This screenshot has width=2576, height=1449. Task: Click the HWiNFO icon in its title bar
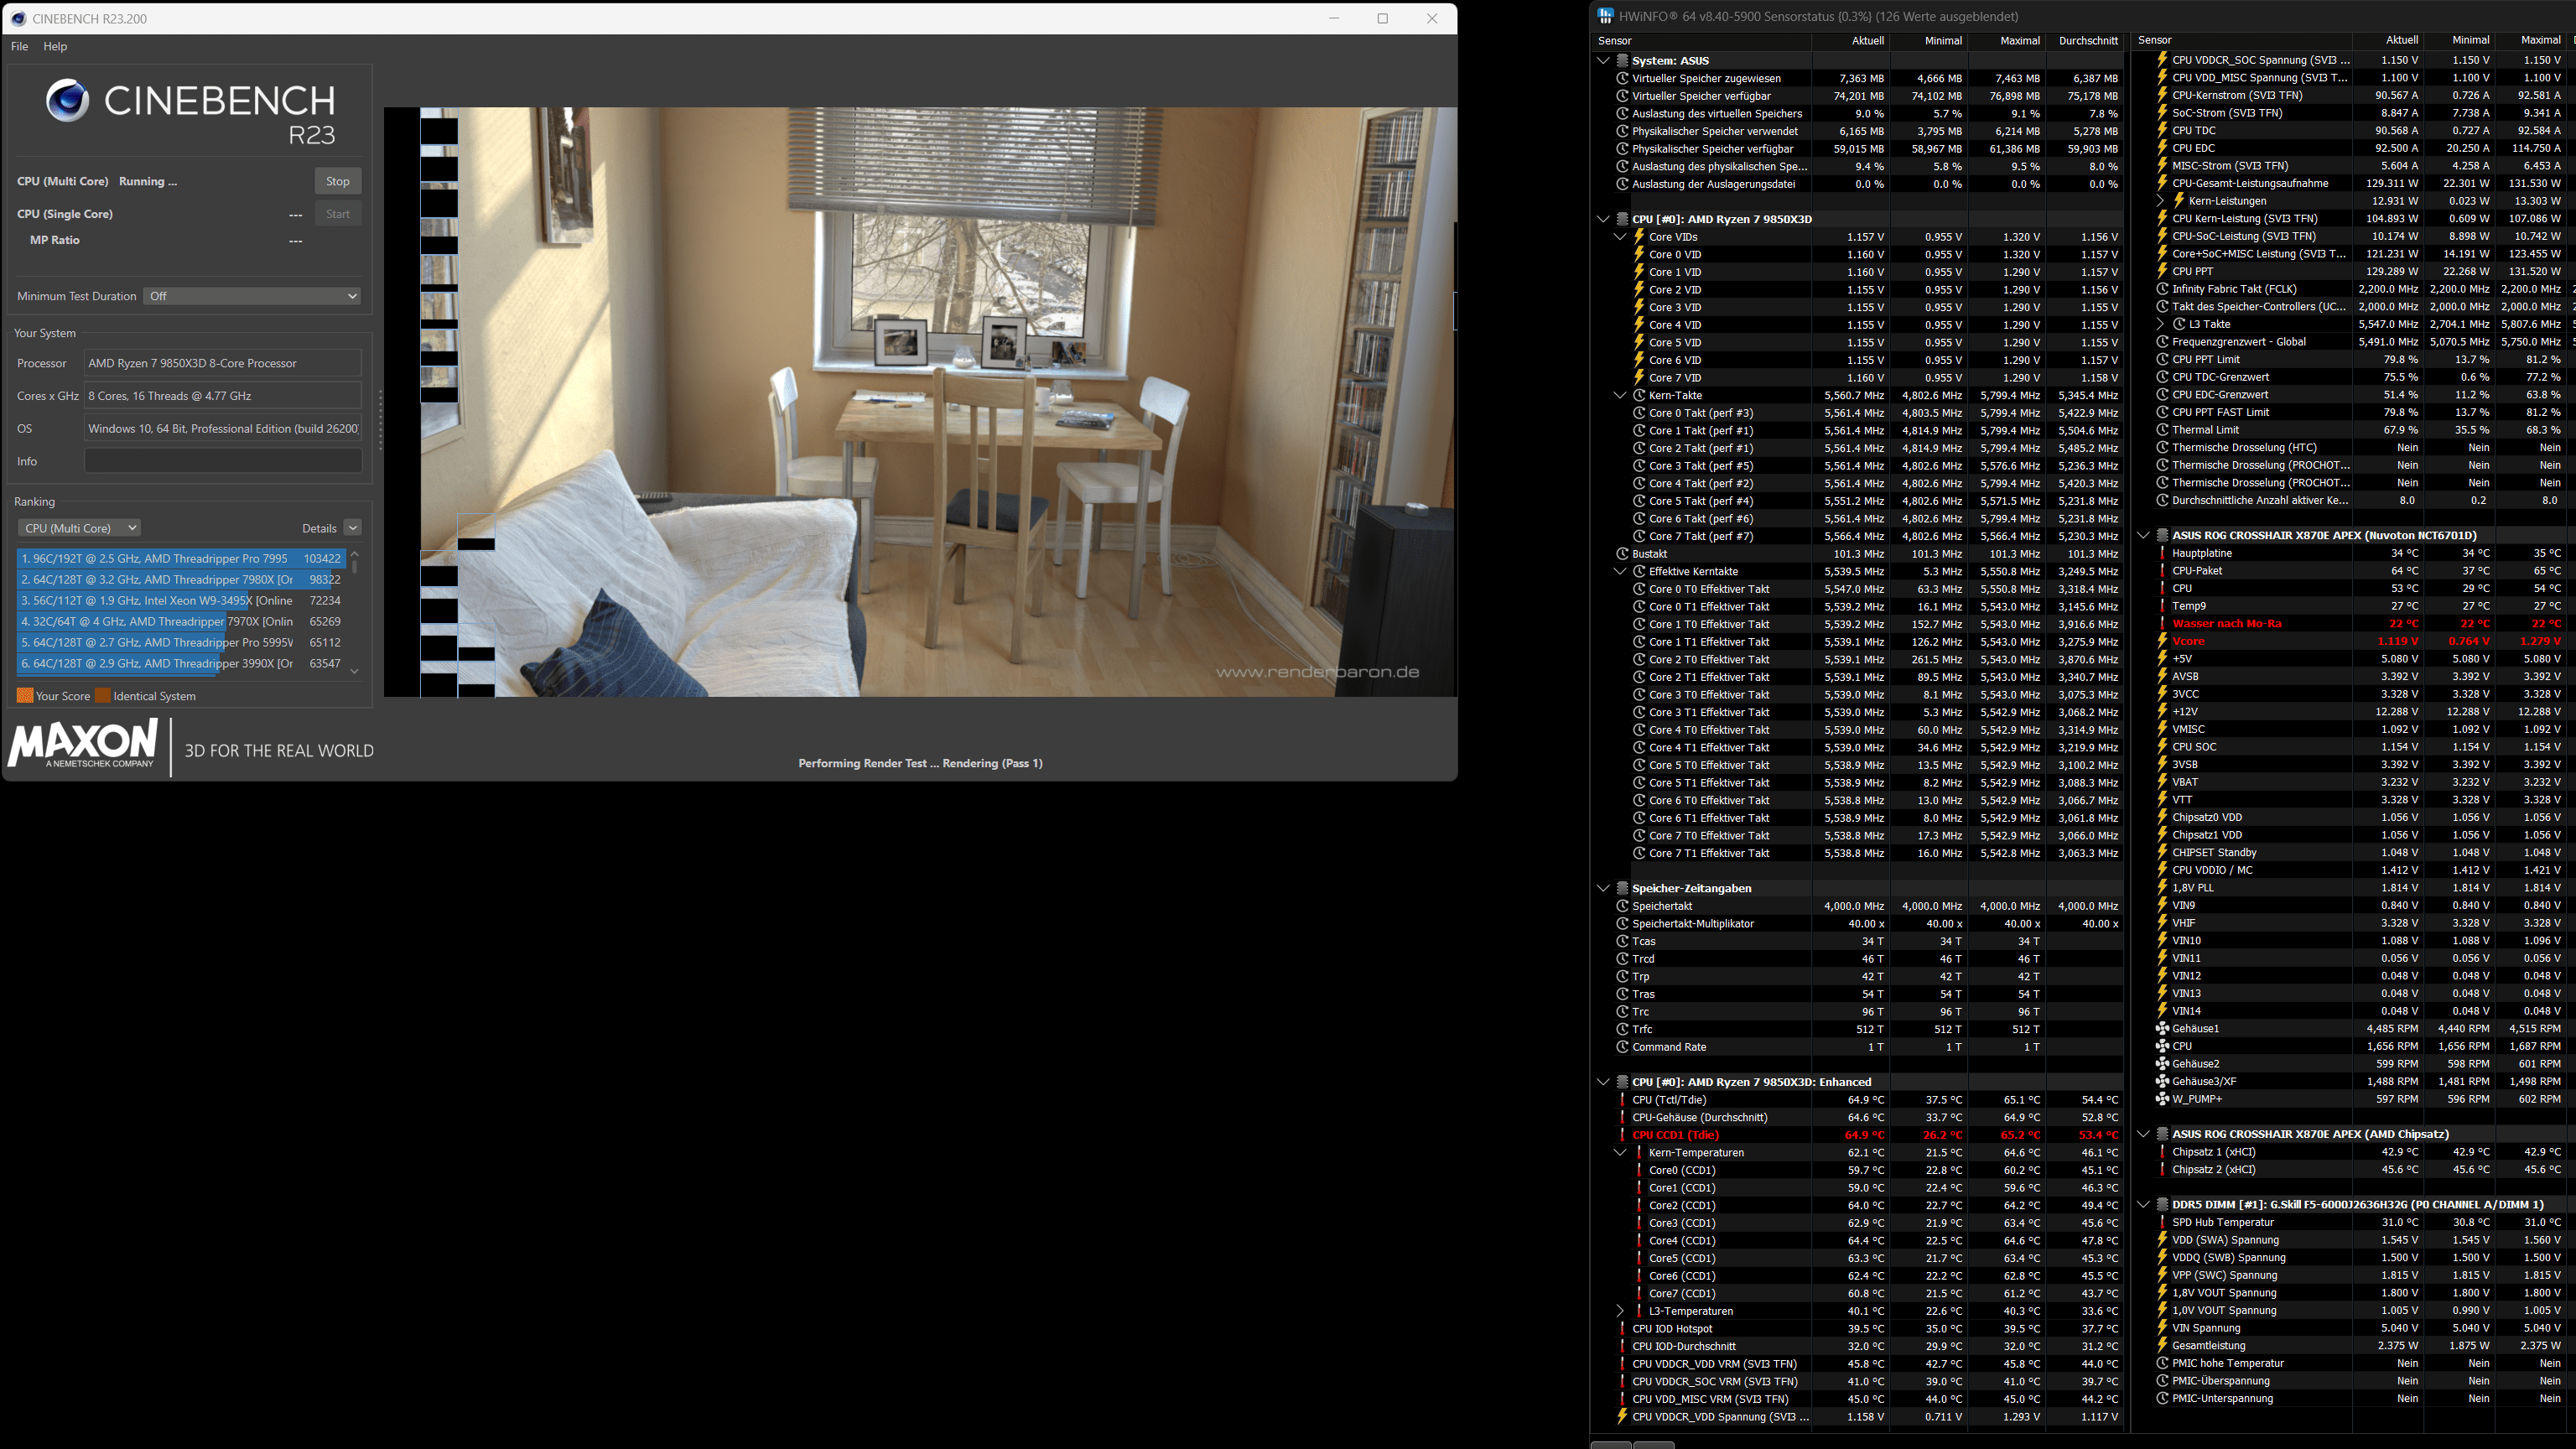click(x=1605, y=16)
